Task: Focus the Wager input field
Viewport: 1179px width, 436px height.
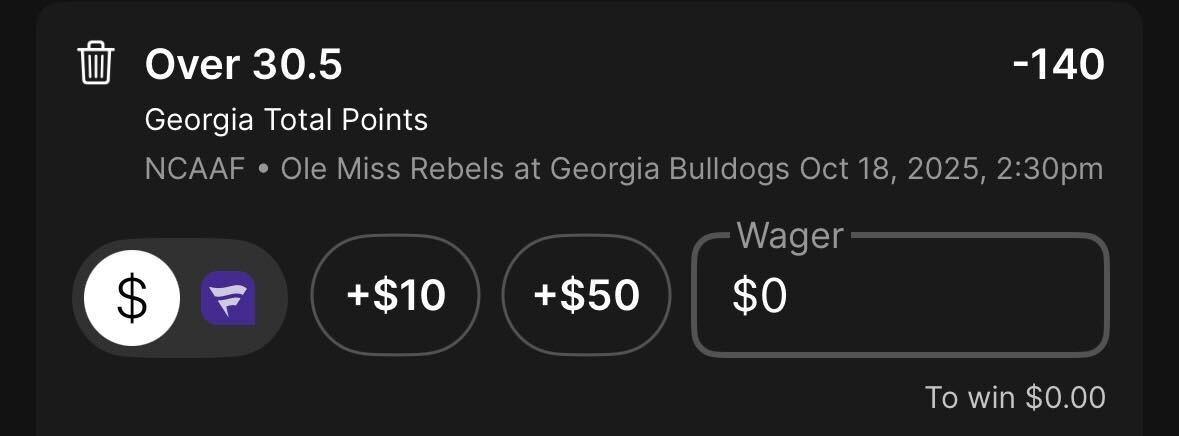Action: click(900, 296)
